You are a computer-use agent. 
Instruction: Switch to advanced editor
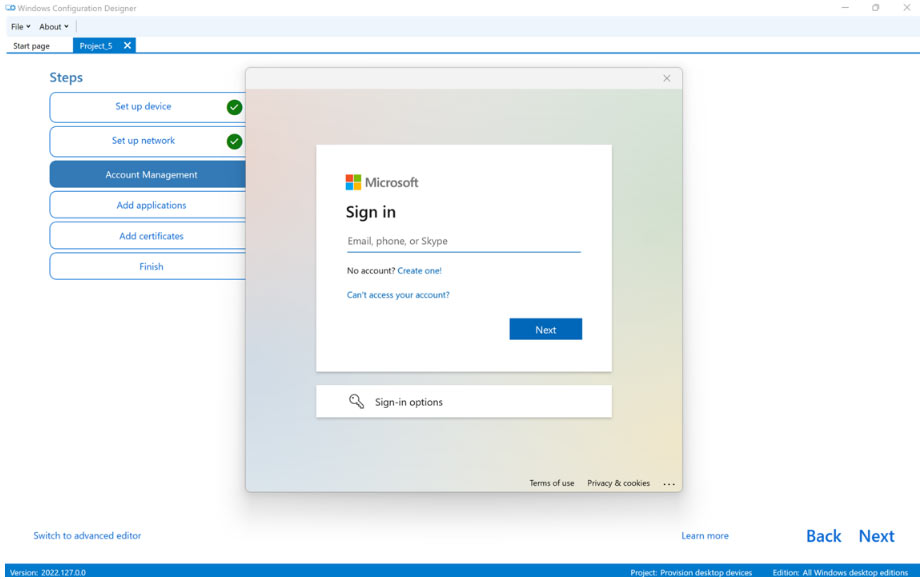87,536
